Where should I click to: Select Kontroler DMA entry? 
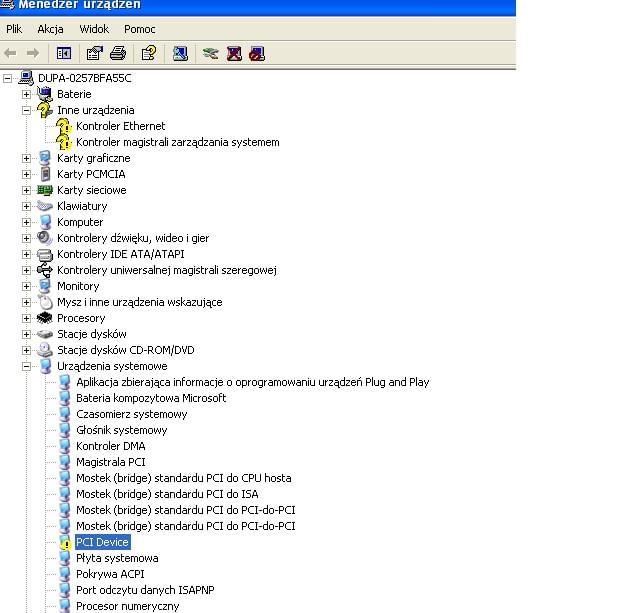pyautogui.click(x=111, y=446)
